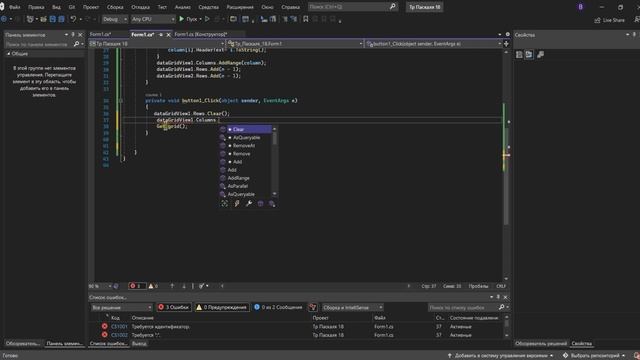Open the Сборка menu
640x360 pixels.
[115, 7]
